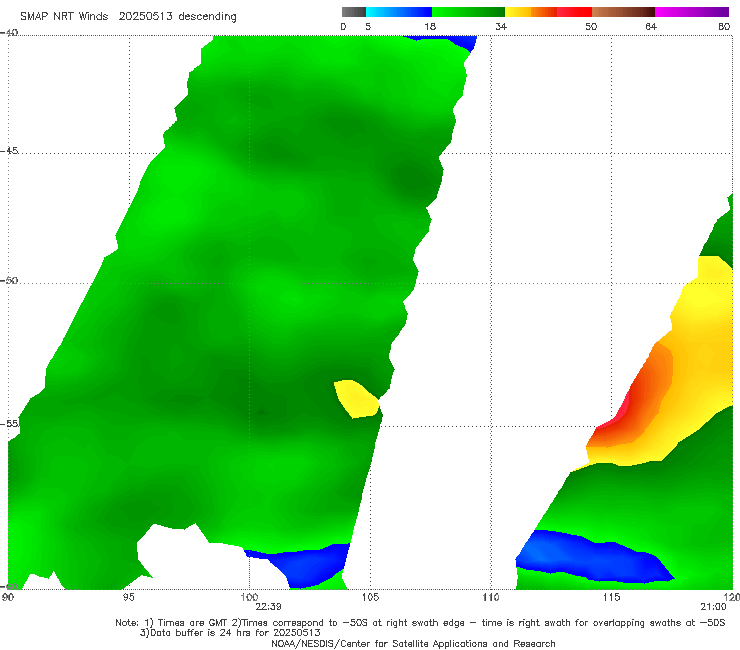Click the NOAA/NESDIS credit text
The image size is (740, 650).
pos(413,644)
